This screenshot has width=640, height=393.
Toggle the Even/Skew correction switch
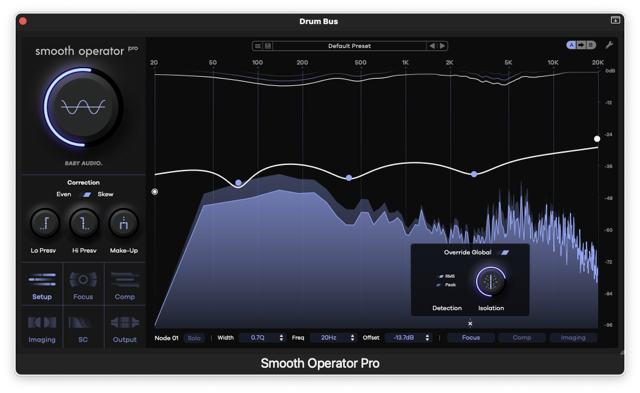[x=87, y=195]
